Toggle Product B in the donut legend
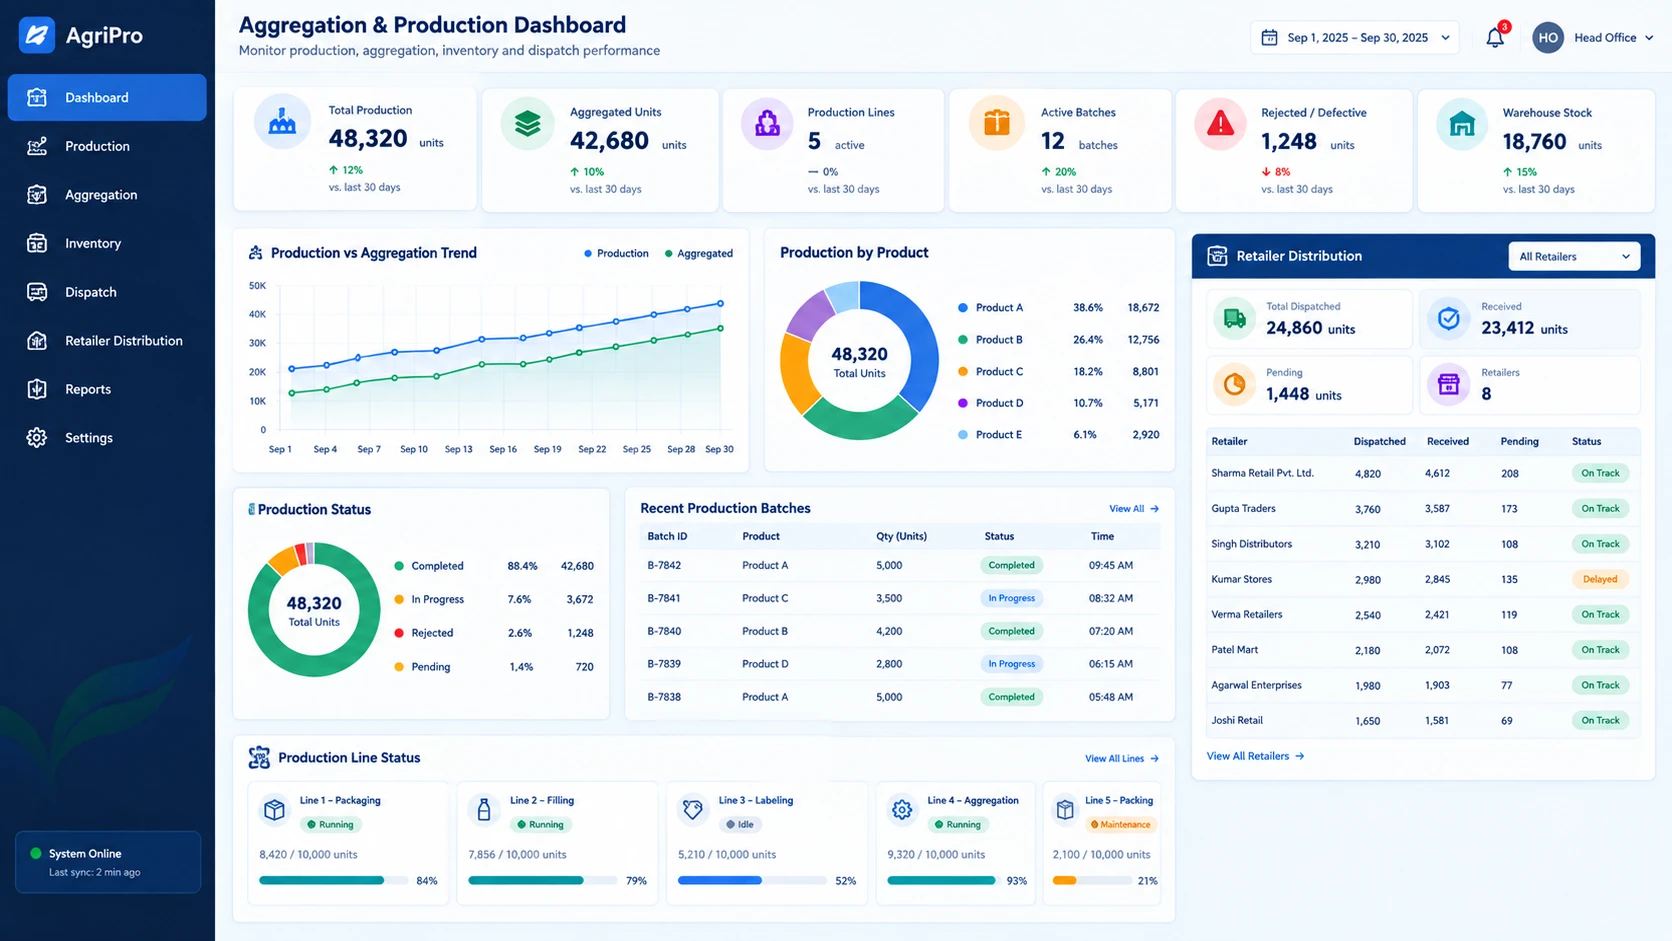The height and width of the screenshot is (941, 1672). click(991, 340)
